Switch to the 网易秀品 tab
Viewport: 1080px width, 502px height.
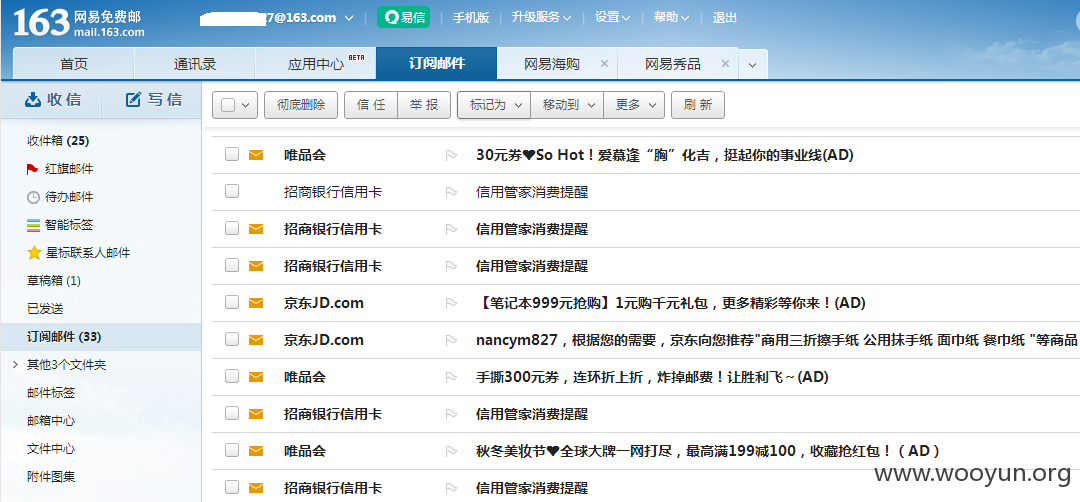[673, 64]
